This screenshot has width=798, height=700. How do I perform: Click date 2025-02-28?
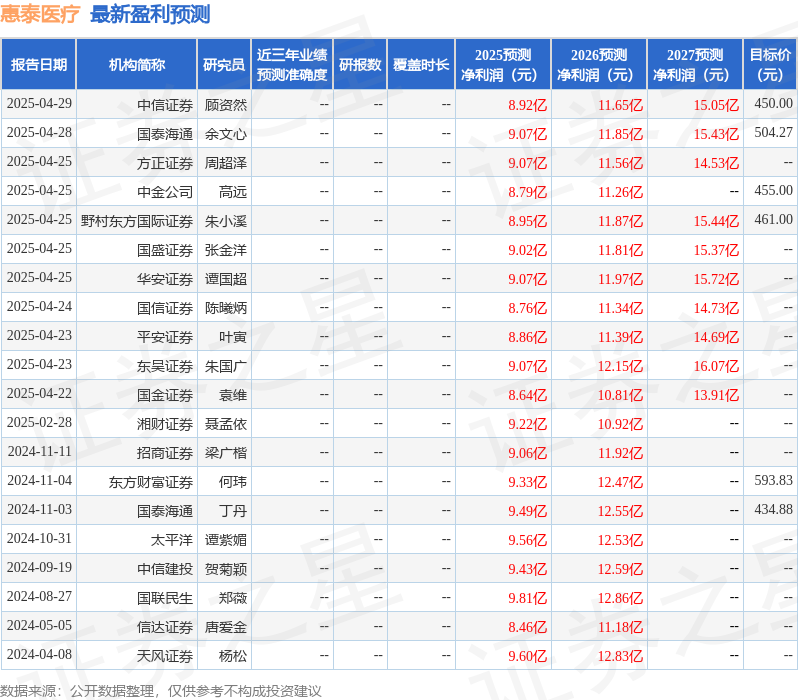39,423
